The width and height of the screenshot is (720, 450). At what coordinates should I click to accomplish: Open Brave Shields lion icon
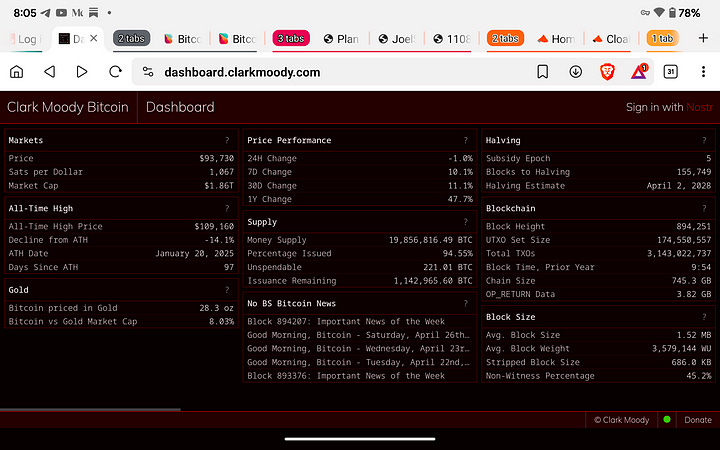607,72
